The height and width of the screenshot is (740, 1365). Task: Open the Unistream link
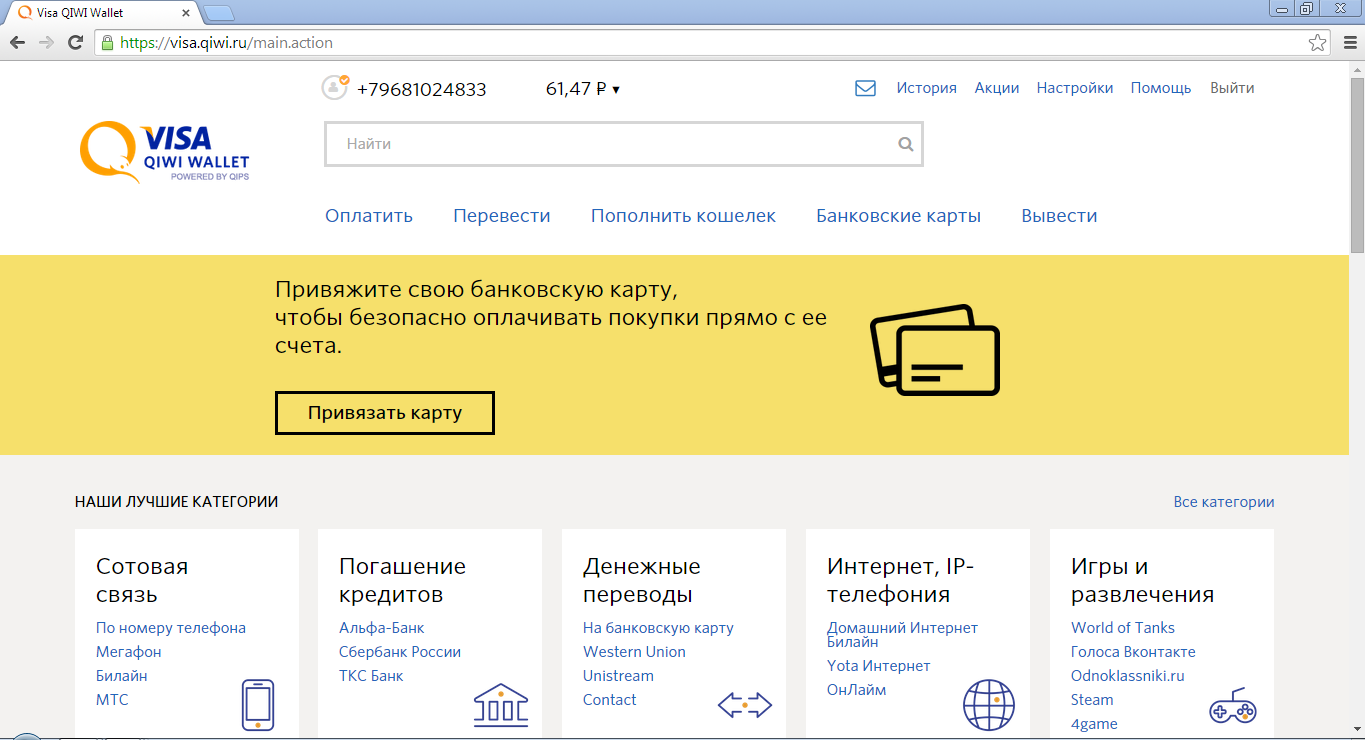click(618, 676)
